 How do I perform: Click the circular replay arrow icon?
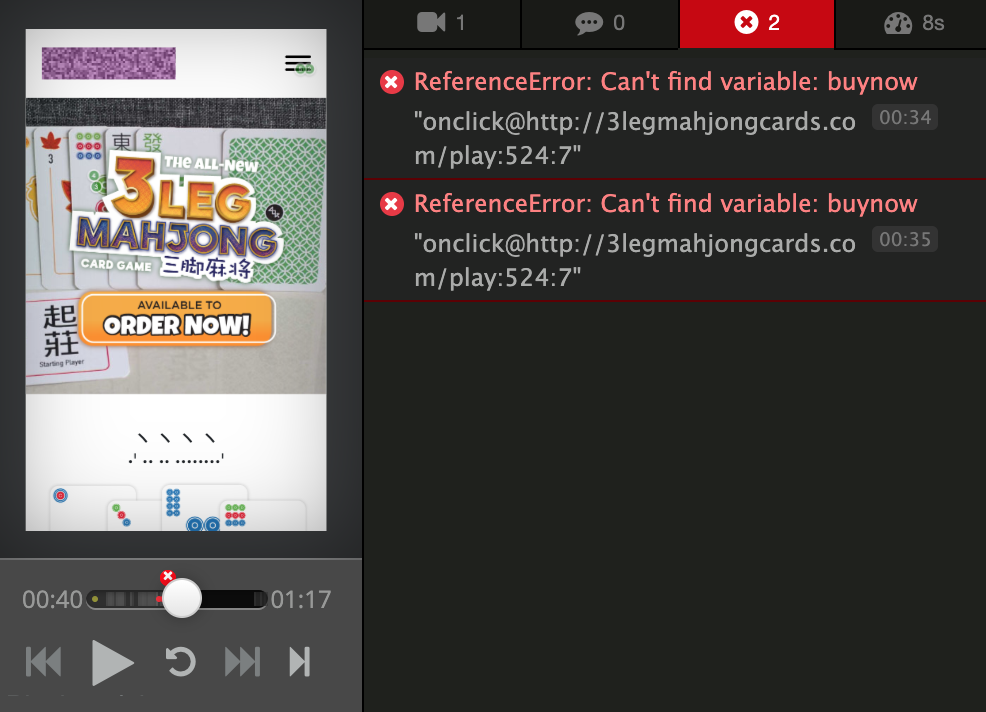pyautogui.click(x=180, y=662)
